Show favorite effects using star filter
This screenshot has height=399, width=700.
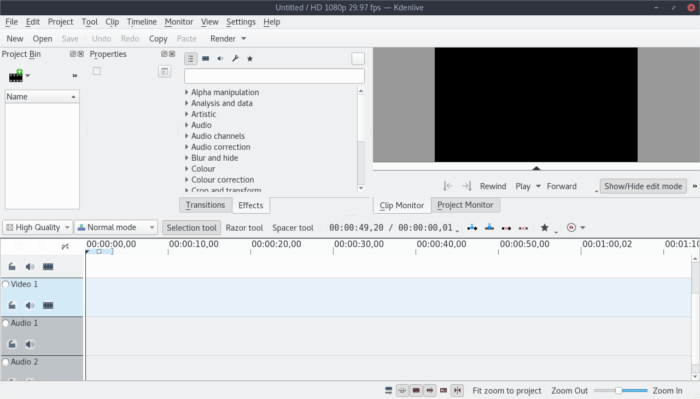pyautogui.click(x=250, y=58)
